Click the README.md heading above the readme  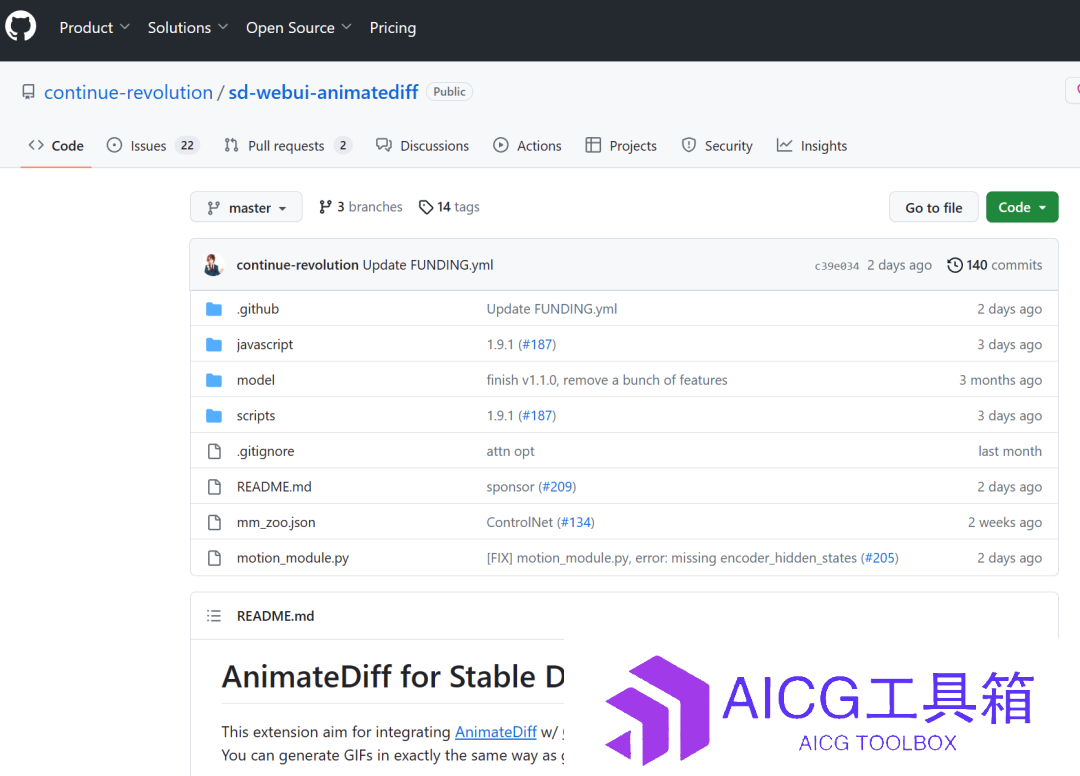(276, 616)
